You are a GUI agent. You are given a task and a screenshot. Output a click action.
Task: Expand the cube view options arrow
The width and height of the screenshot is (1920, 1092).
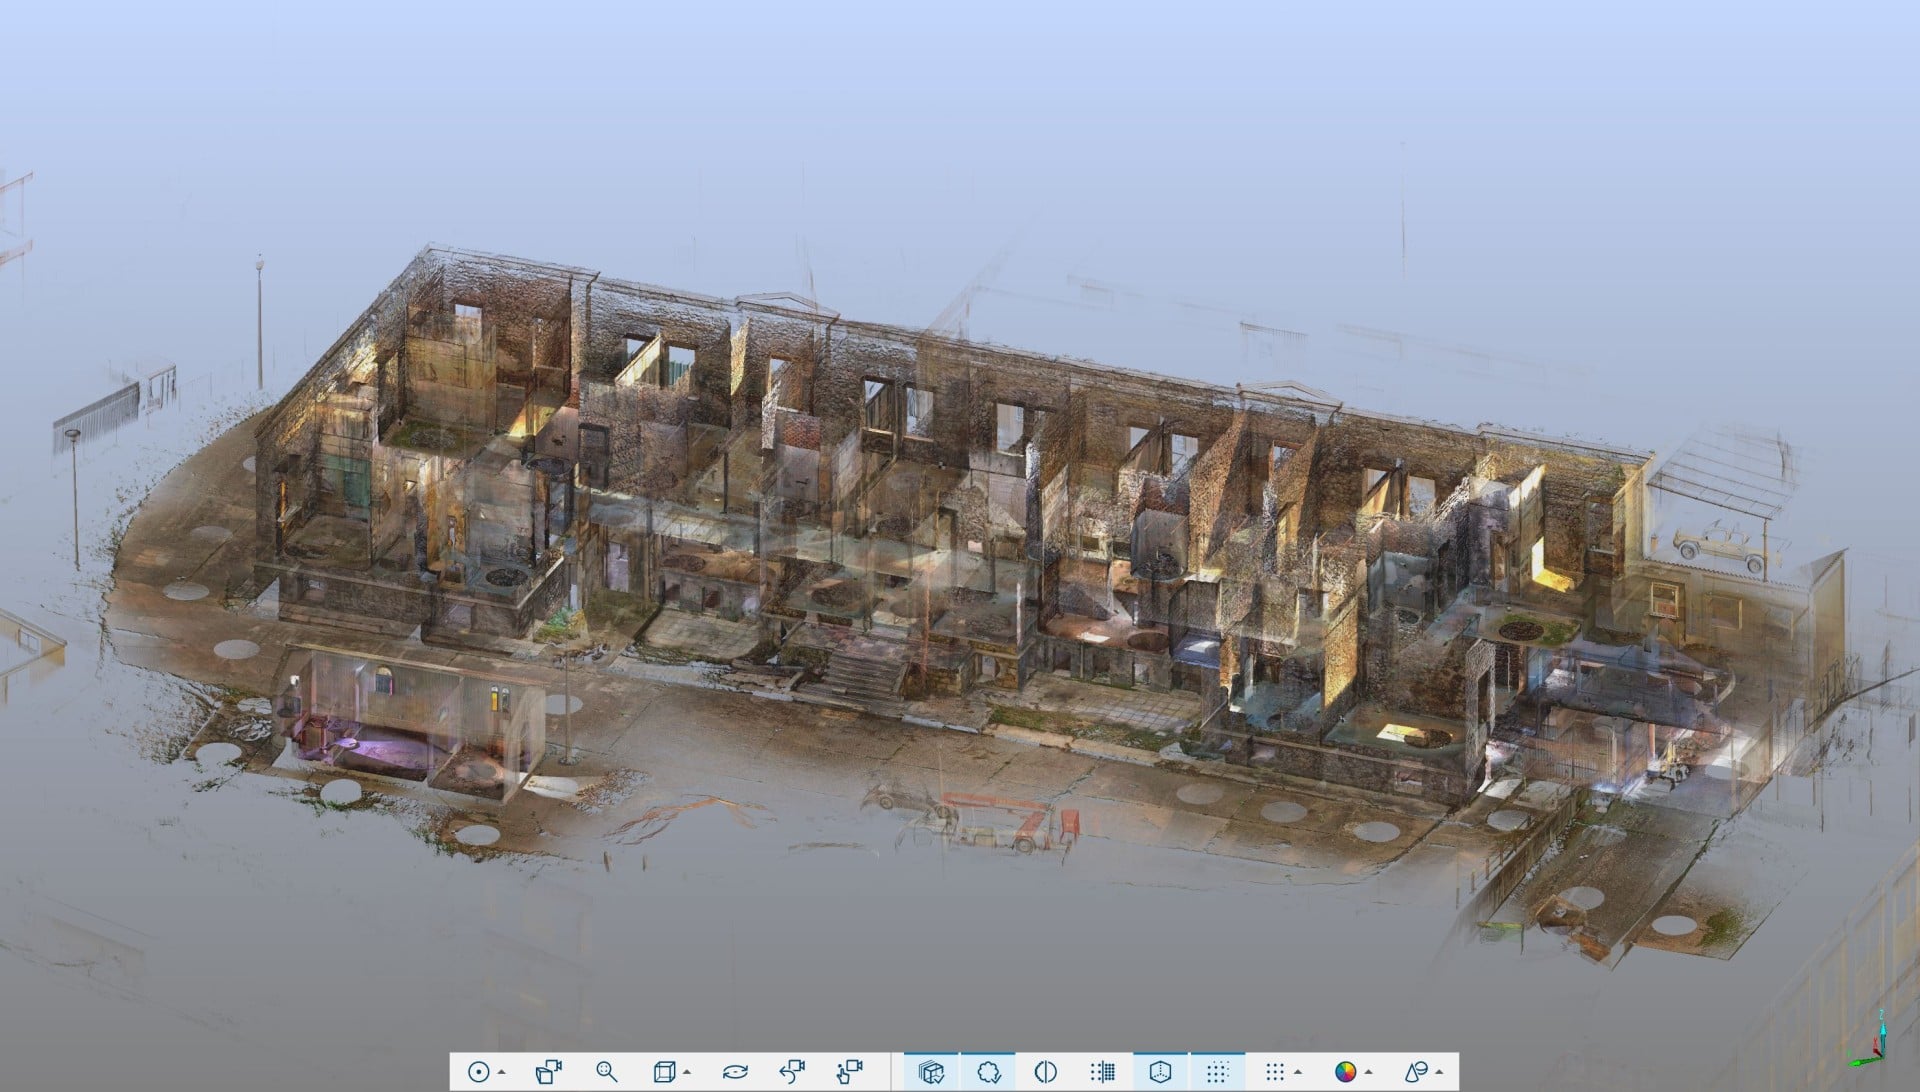pyautogui.click(x=686, y=1073)
